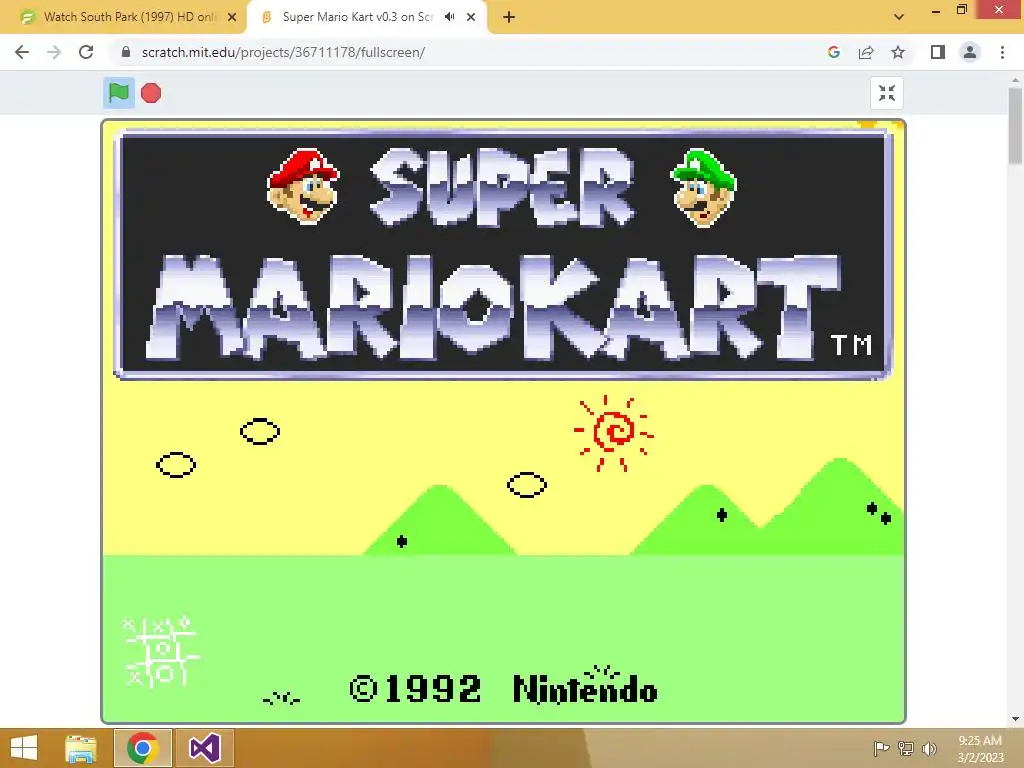The image size is (1024, 768).
Task: Restore down the Chrome window
Action: click(x=961, y=10)
